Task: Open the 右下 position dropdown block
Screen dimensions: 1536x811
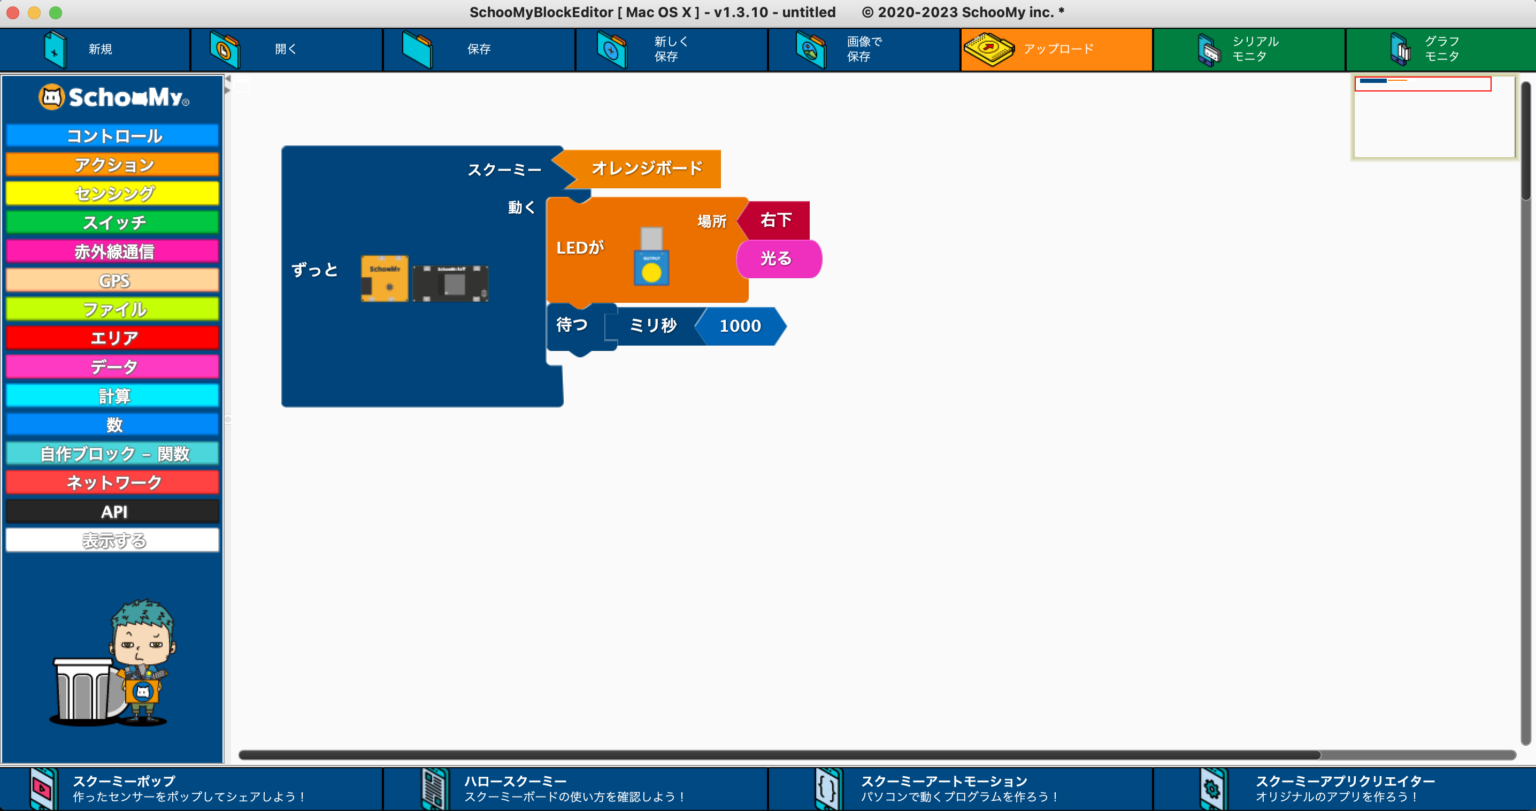Action: coord(774,220)
